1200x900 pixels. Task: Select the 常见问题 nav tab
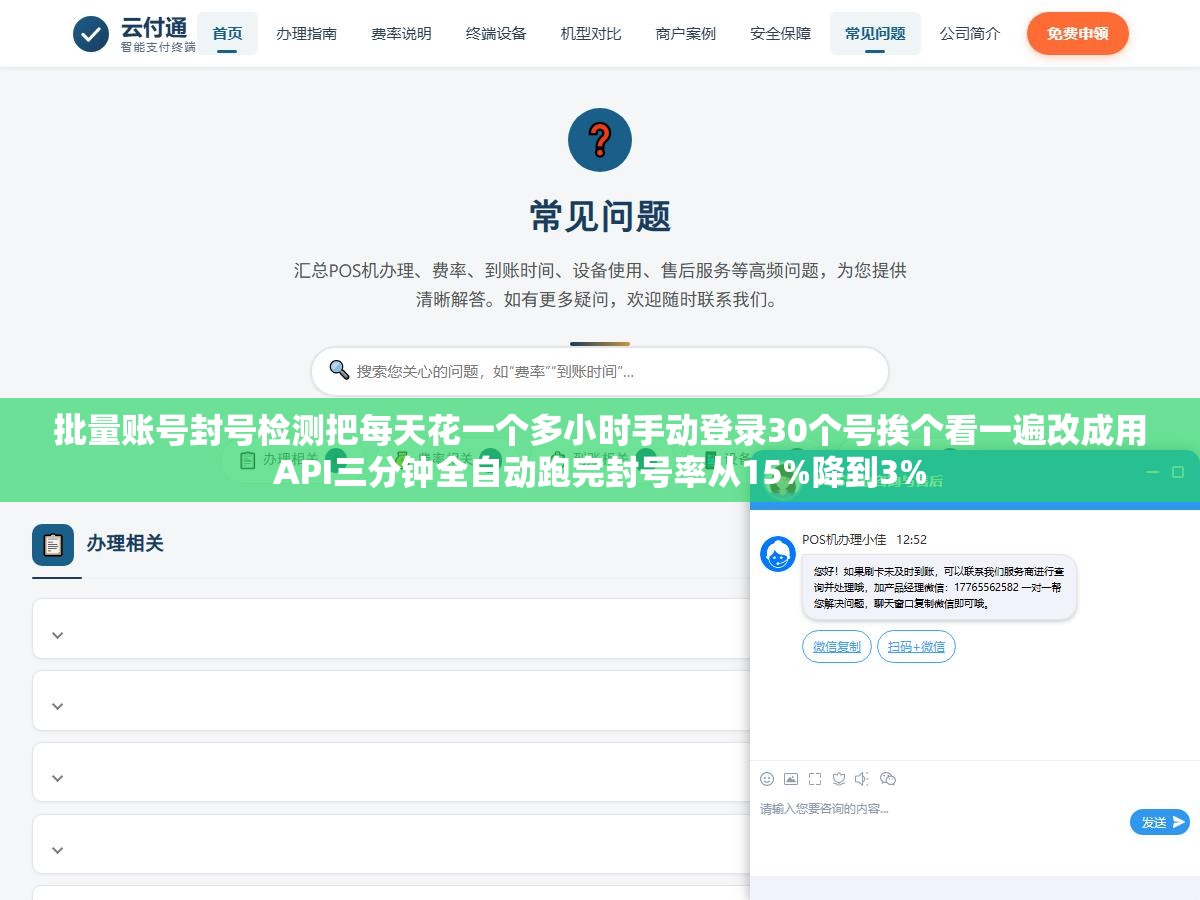tap(875, 33)
